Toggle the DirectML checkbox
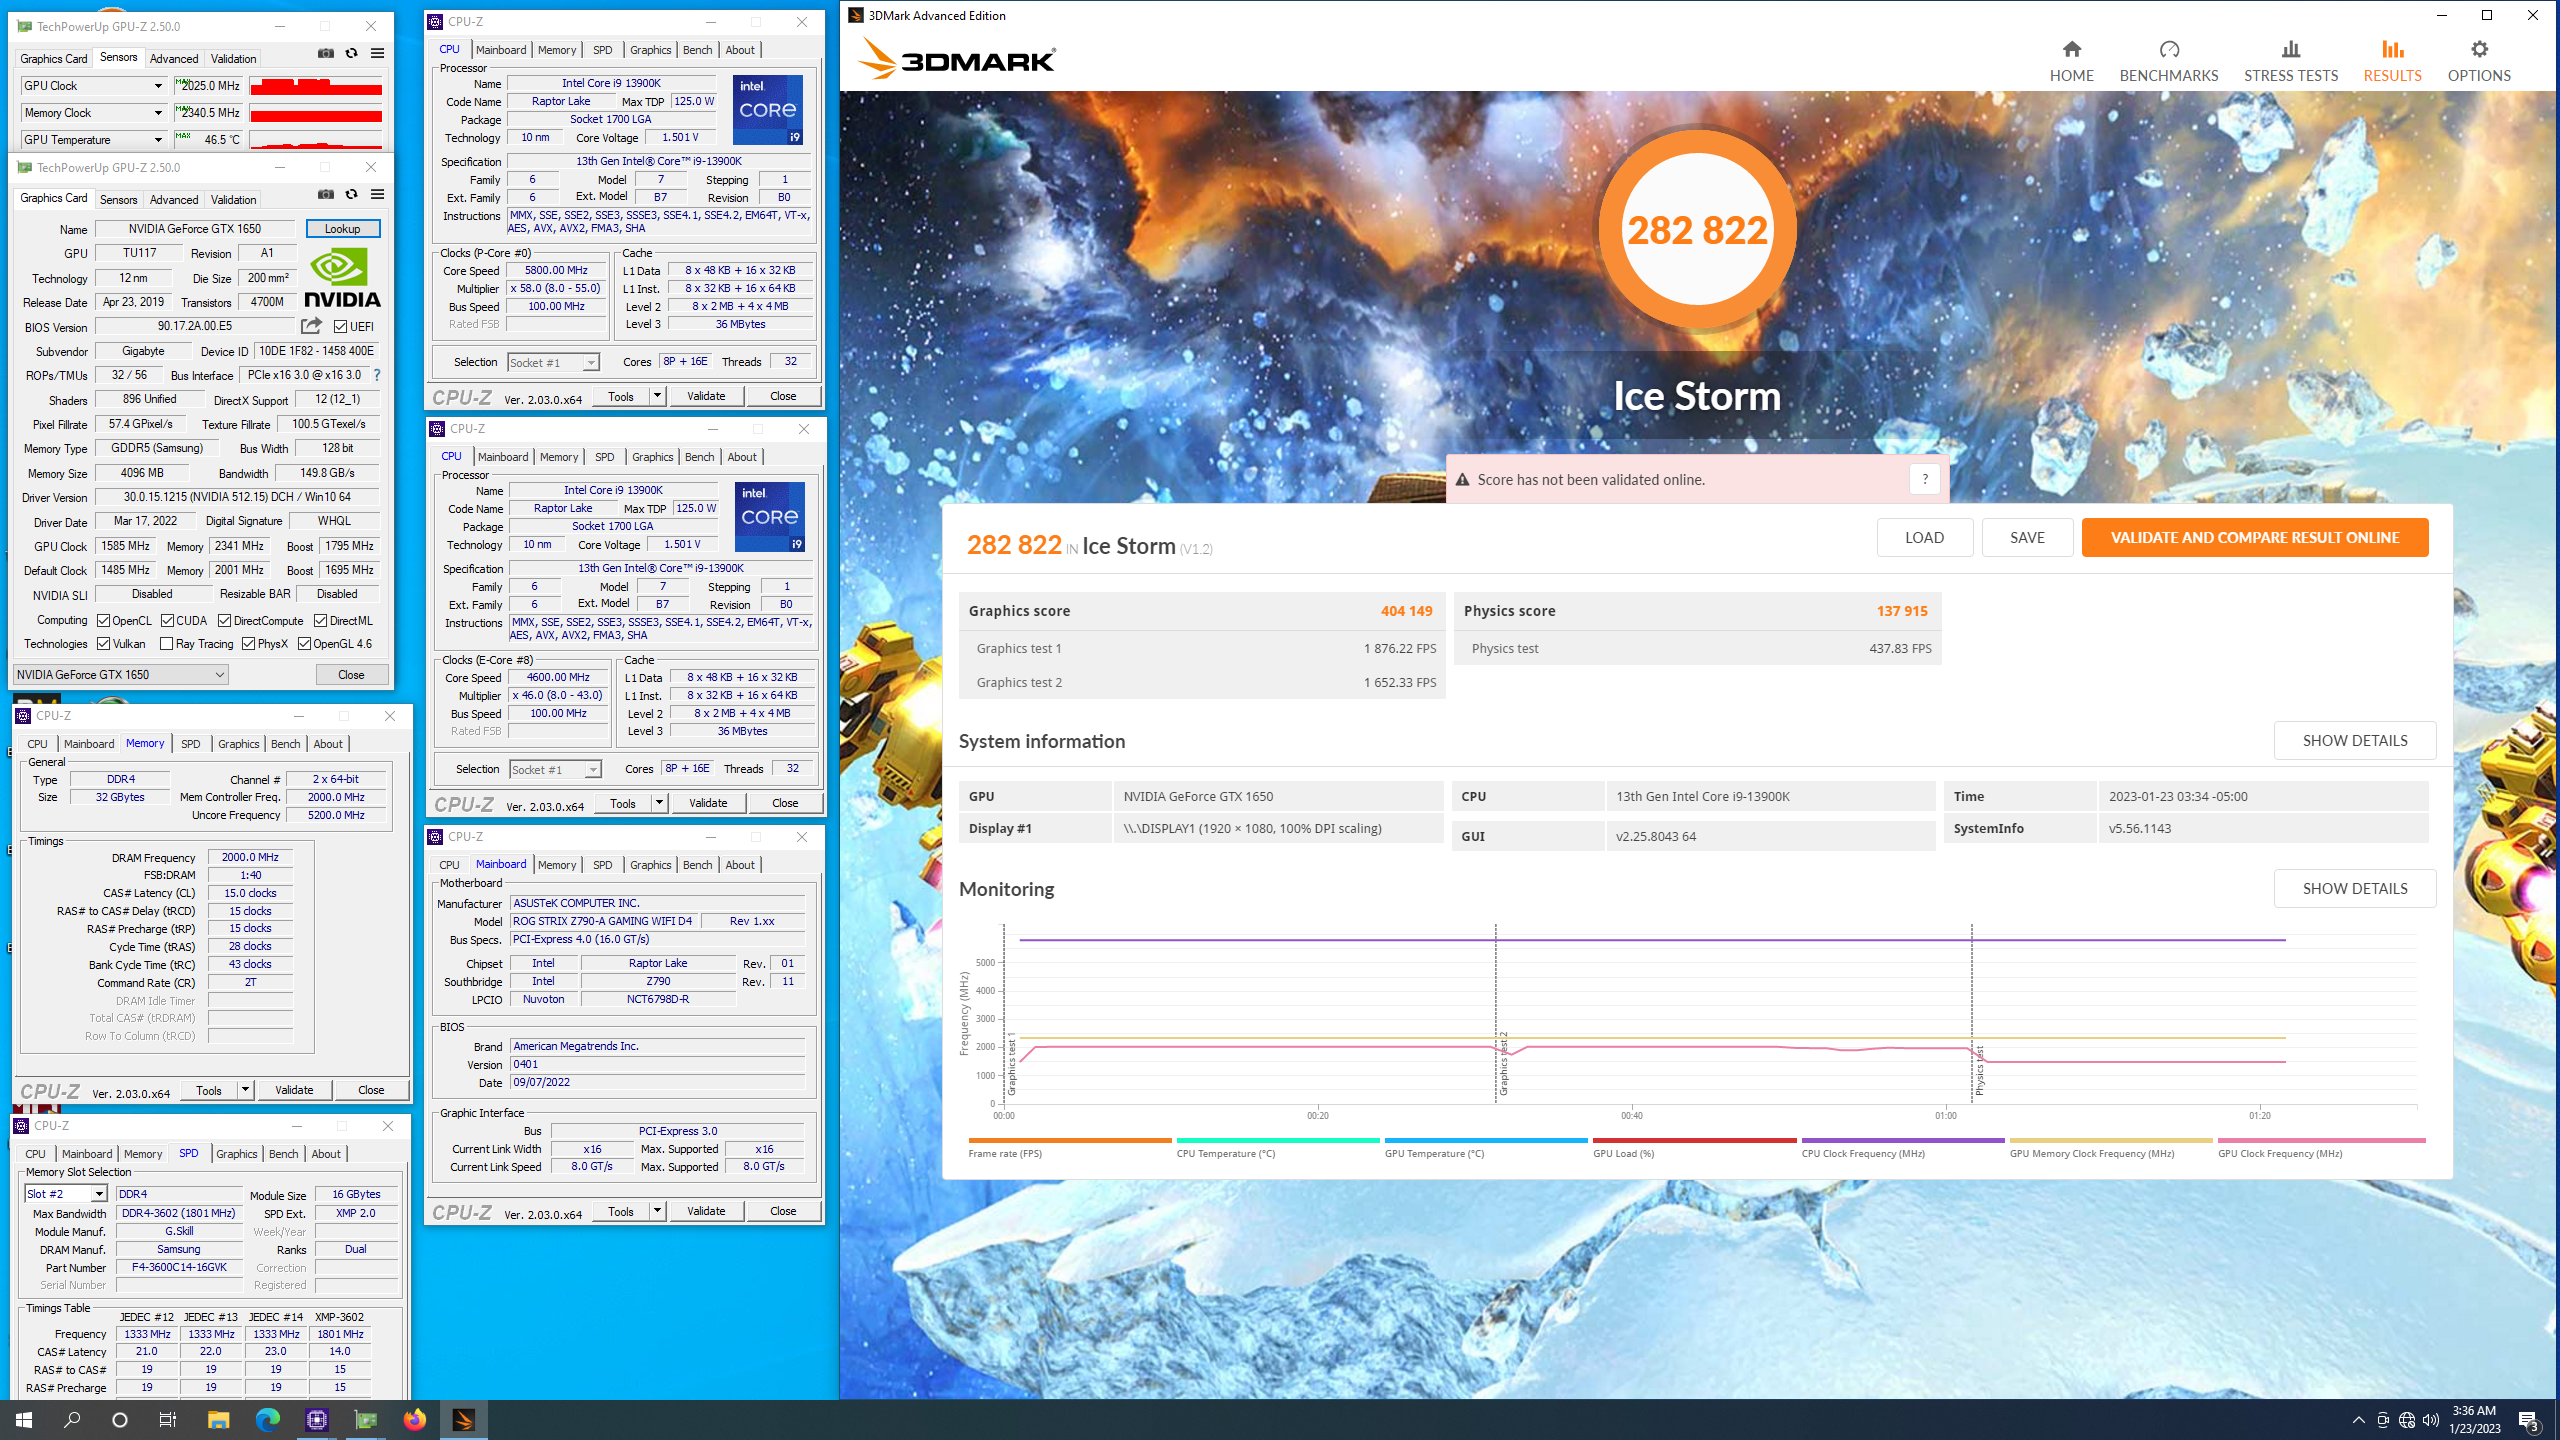 [320, 621]
